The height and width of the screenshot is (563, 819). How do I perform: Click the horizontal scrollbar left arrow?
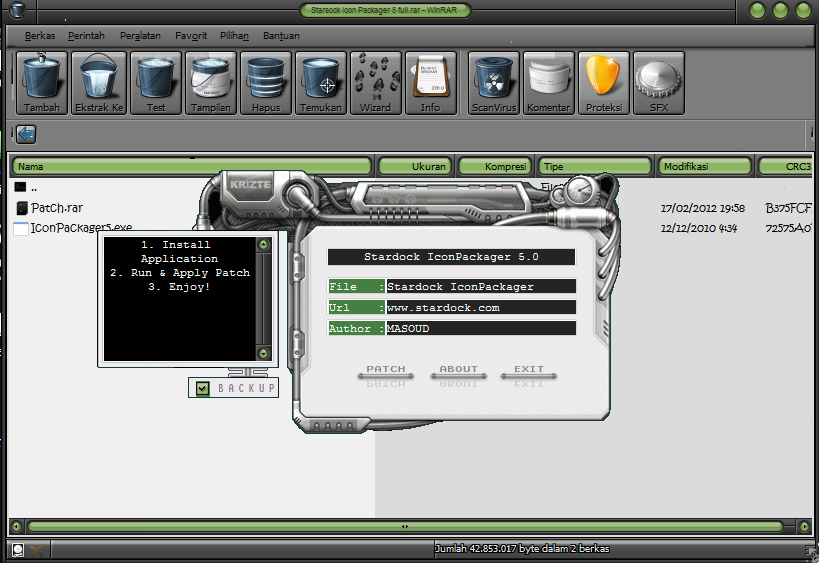tap(16, 526)
